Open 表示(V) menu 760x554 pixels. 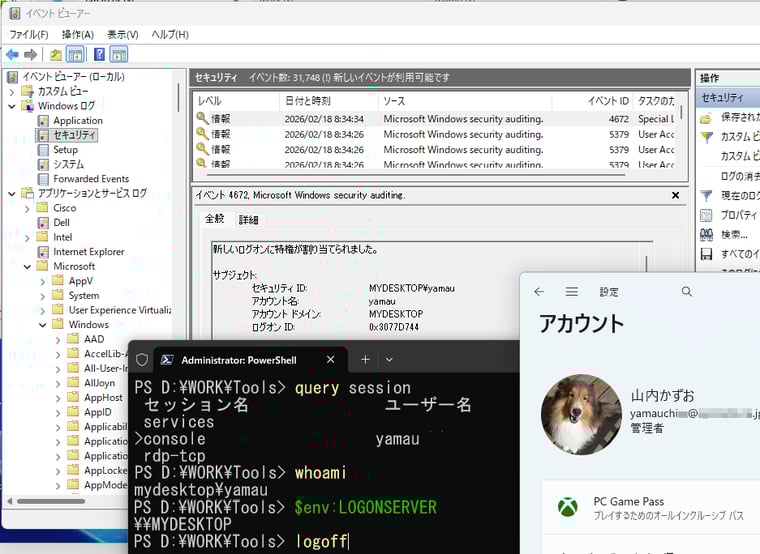123,34
